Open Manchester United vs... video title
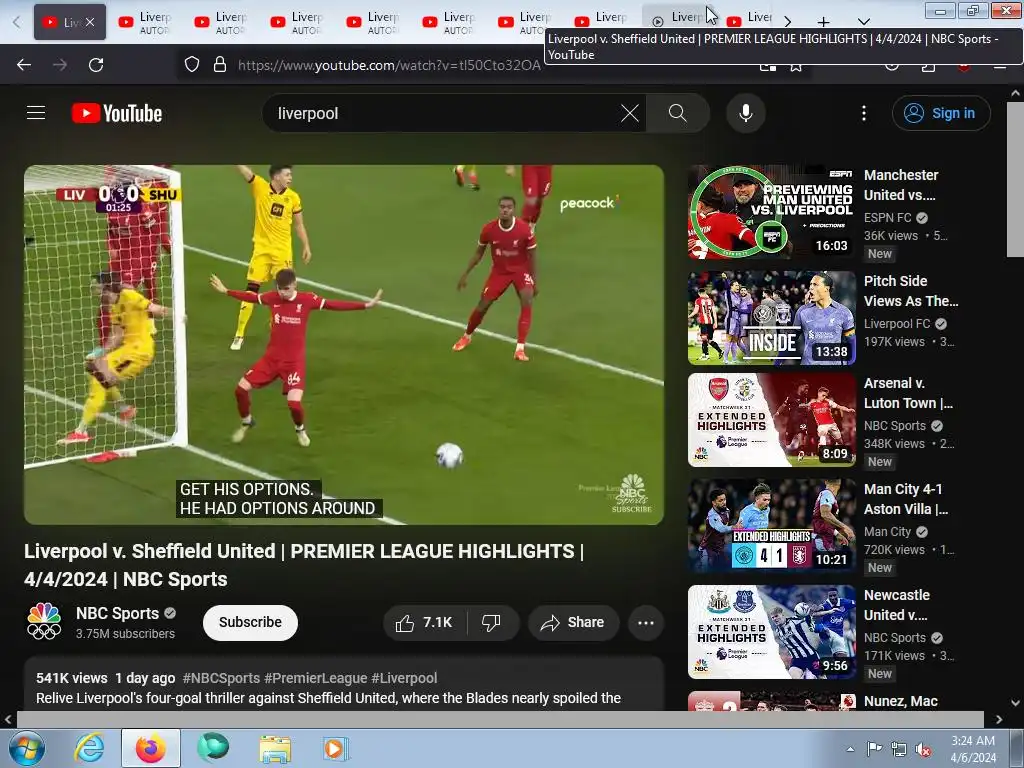The height and width of the screenshot is (768, 1024). tap(901, 185)
